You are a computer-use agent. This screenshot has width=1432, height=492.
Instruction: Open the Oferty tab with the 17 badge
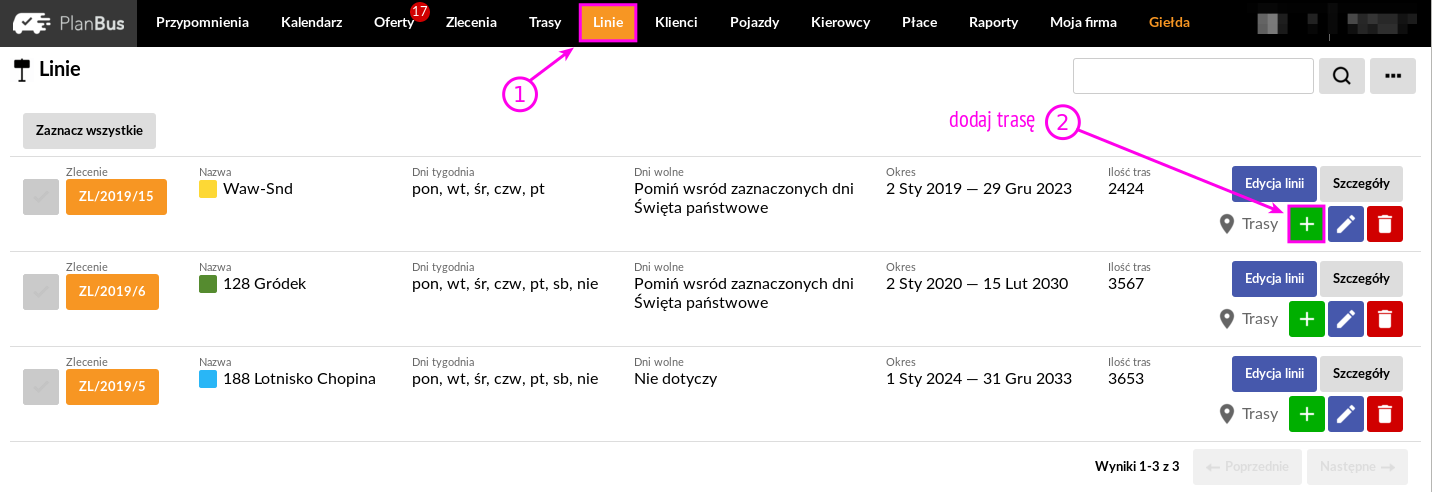394,22
